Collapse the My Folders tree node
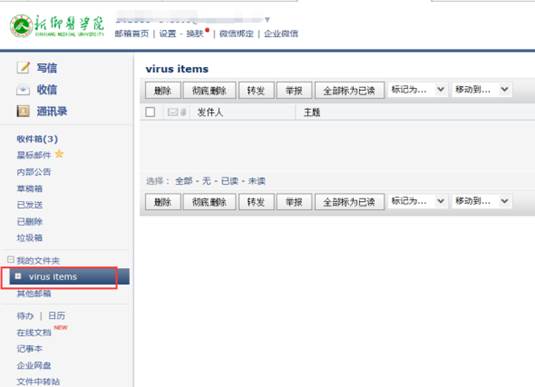This screenshot has width=535, height=387. coord(11,260)
